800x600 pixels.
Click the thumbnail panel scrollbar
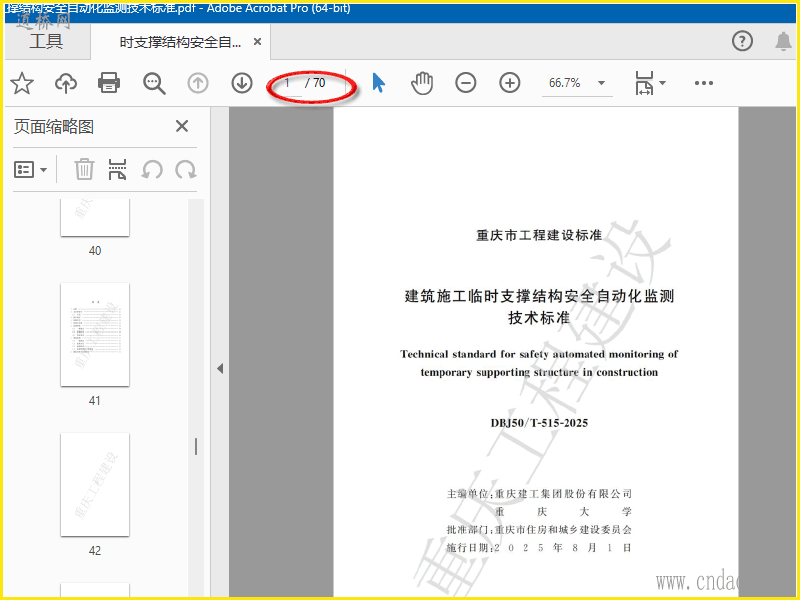click(196, 446)
